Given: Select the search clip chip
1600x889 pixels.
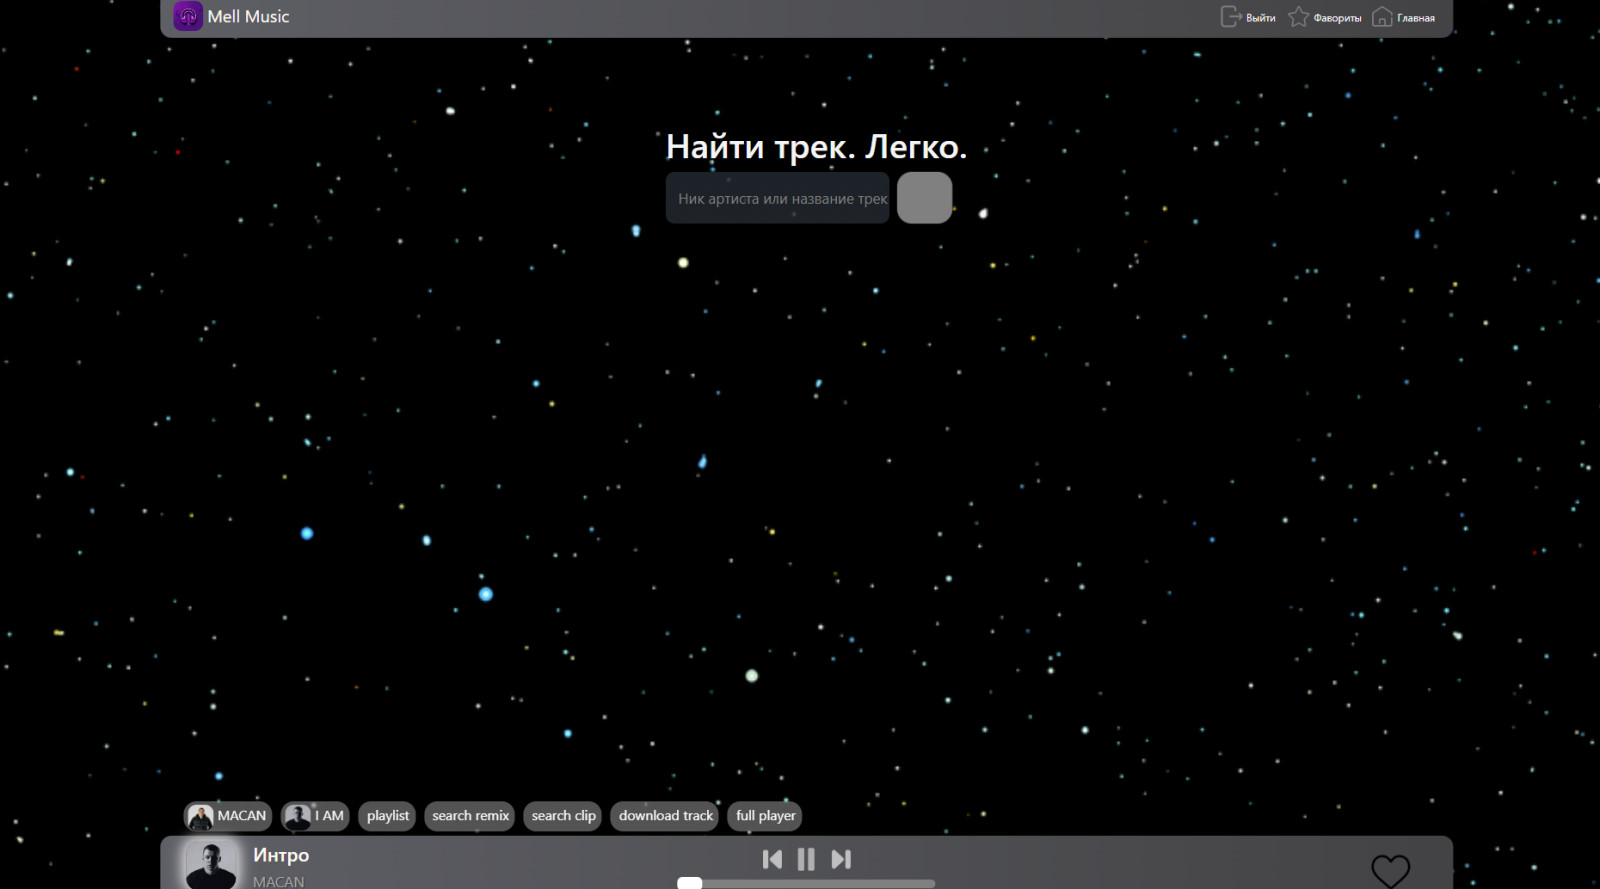Looking at the screenshot, I should [x=563, y=816].
